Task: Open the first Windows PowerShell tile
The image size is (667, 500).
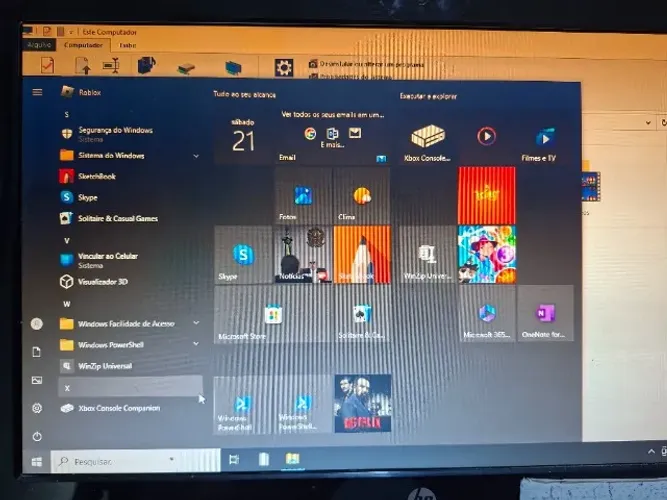Action: 243,404
